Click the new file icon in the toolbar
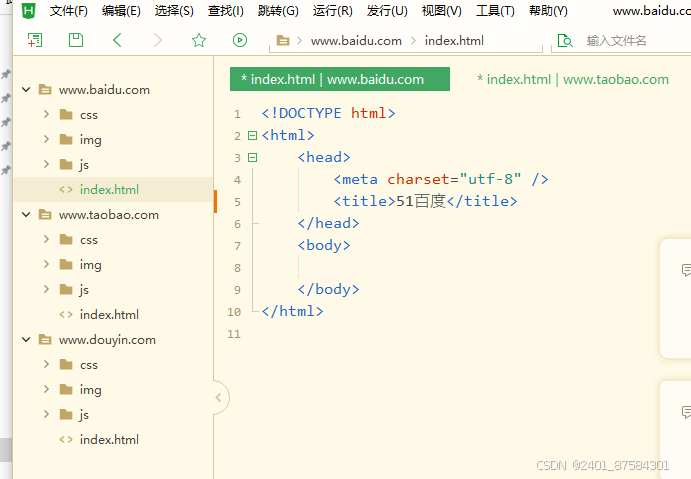Viewport: 691px width, 479px height. (35, 40)
